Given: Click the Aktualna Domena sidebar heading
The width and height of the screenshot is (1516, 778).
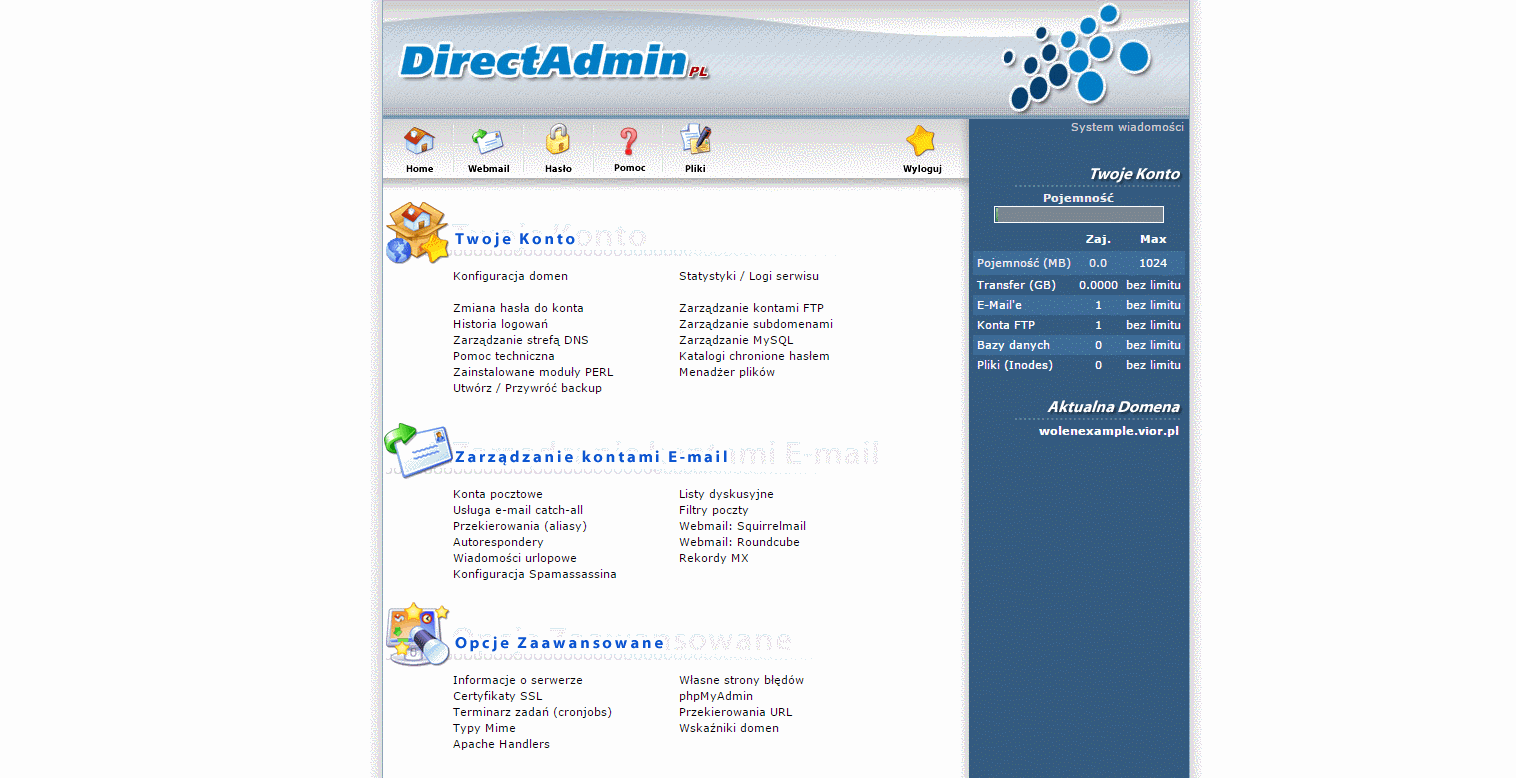Looking at the screenshot, I should click(1113, 407).
